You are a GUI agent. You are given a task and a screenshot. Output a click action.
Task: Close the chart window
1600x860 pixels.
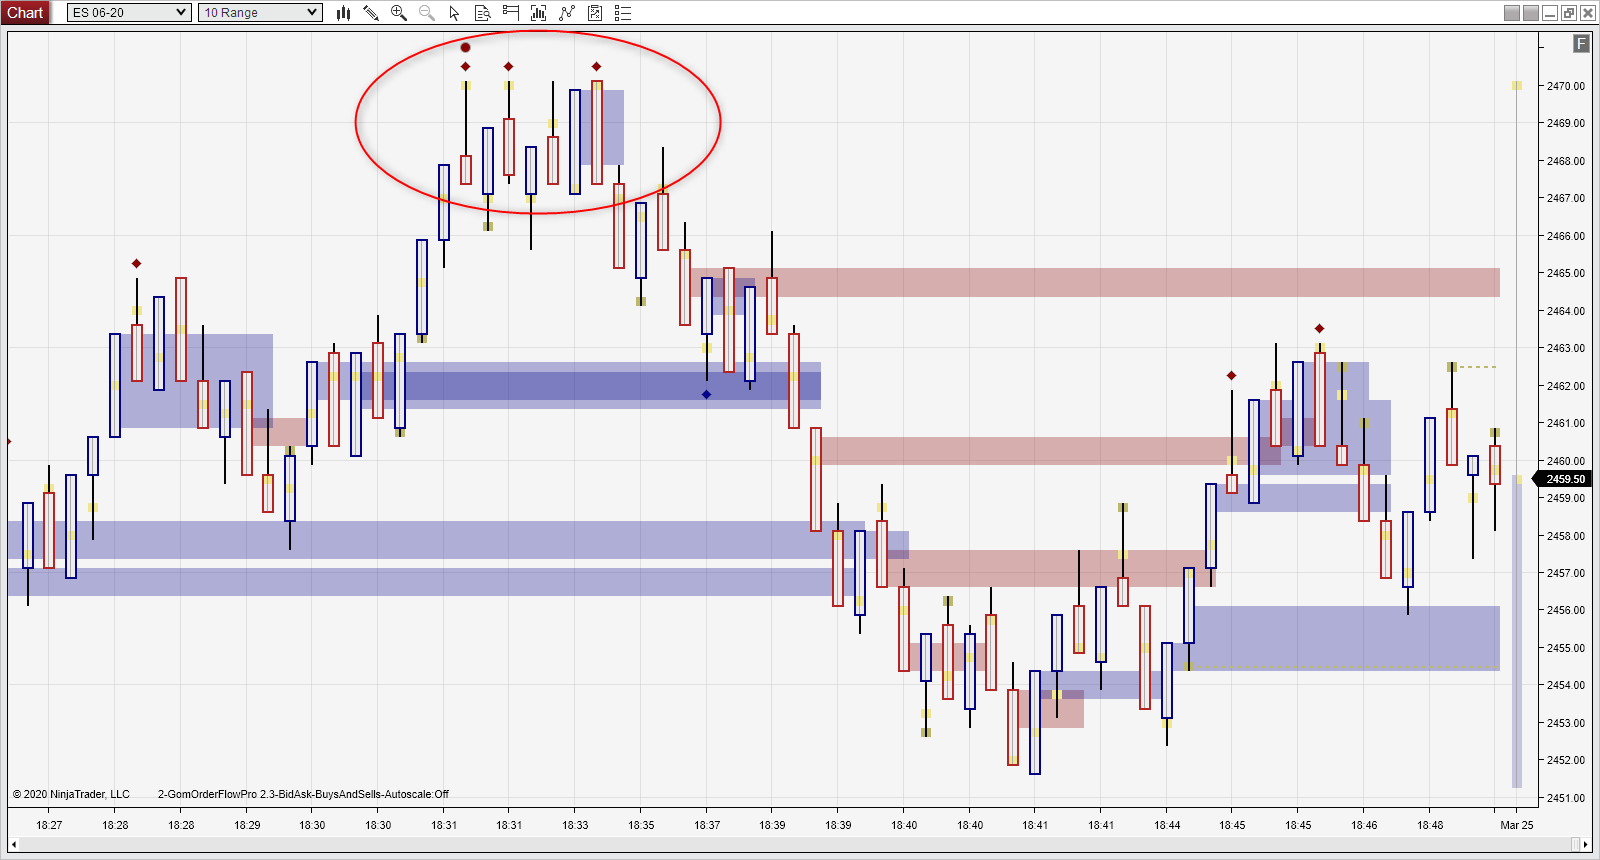coord(1587,13)
